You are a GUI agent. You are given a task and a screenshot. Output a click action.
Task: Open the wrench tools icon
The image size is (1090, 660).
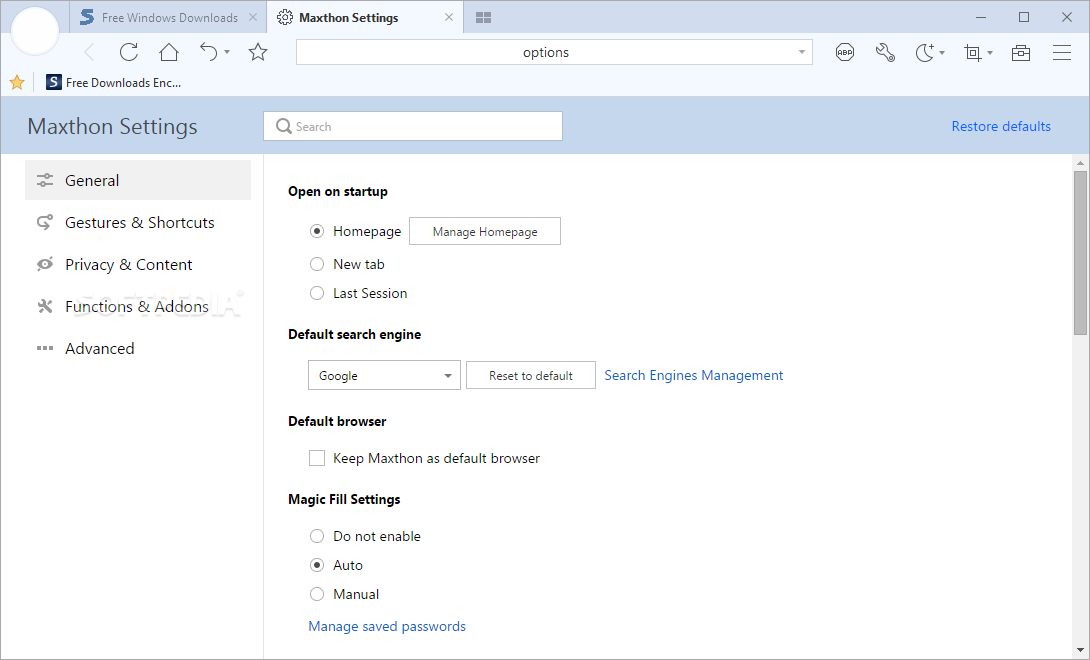point(885,52)
